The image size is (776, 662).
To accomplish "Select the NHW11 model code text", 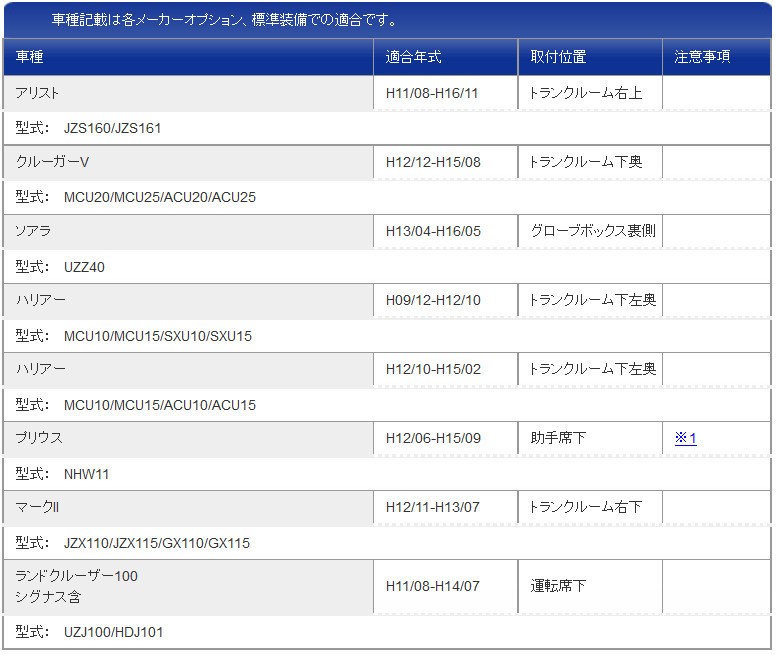I will [x=86, y=474].
